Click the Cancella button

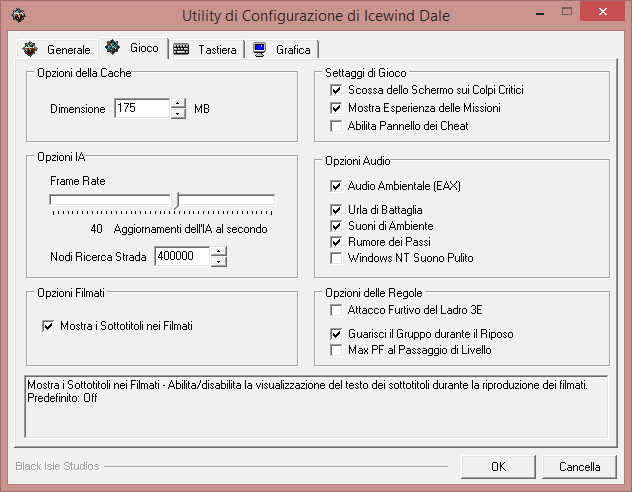coord(579,467)
